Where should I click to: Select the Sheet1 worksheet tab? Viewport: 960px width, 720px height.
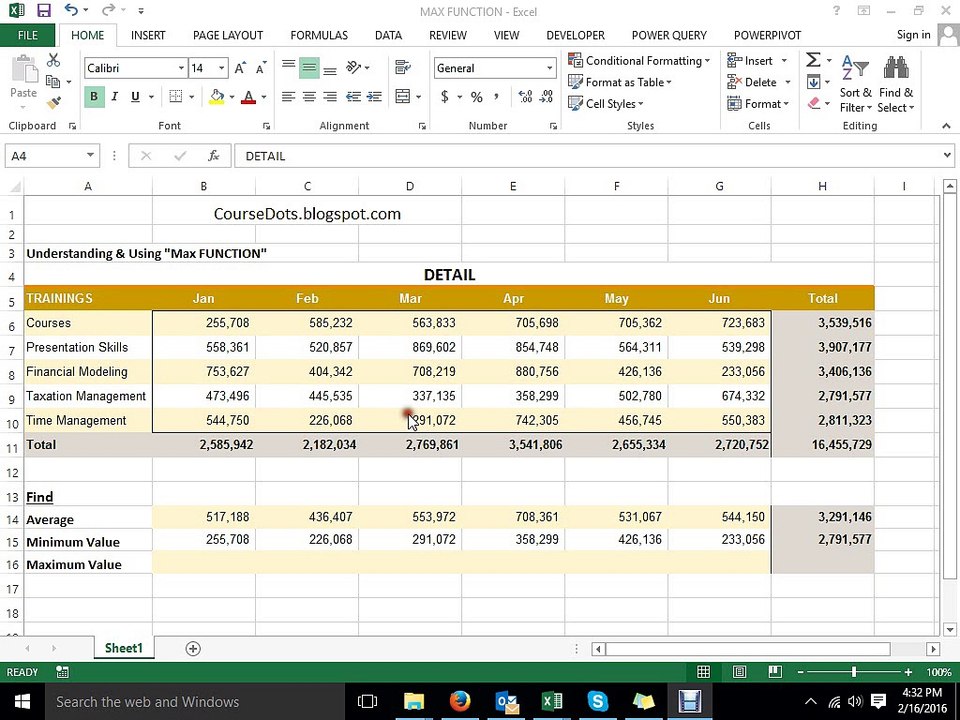(x=124, y=648)
